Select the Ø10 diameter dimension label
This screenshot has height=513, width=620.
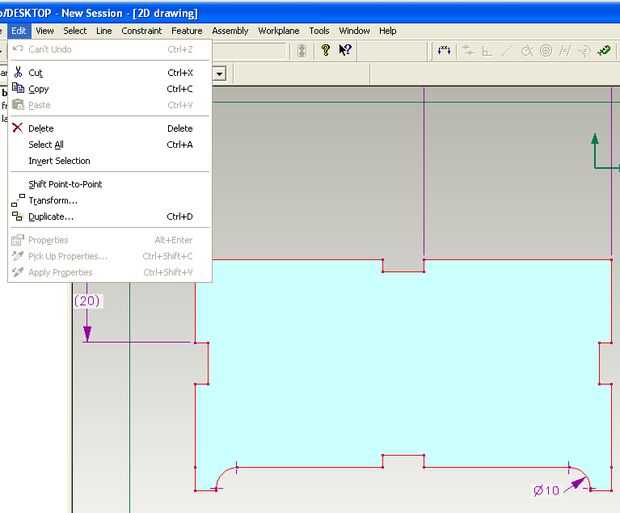point(546,491)
